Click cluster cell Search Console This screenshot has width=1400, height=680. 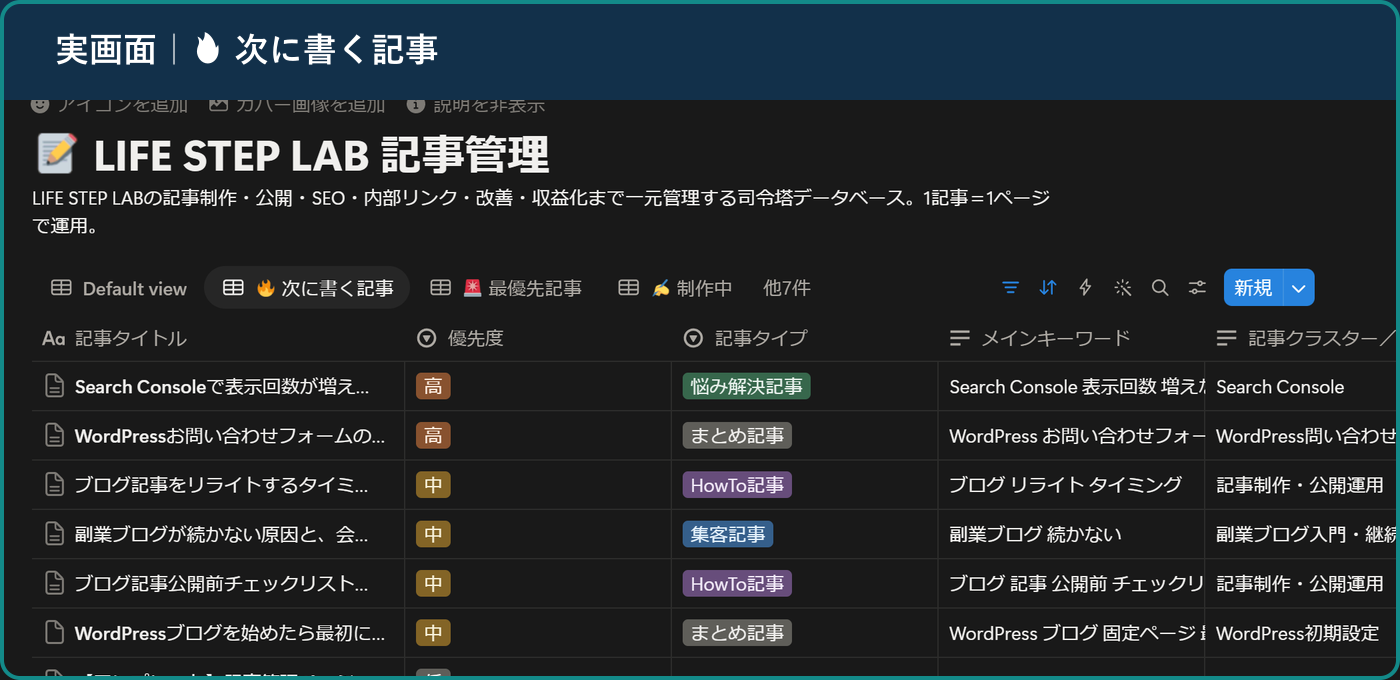[1280, 387]
